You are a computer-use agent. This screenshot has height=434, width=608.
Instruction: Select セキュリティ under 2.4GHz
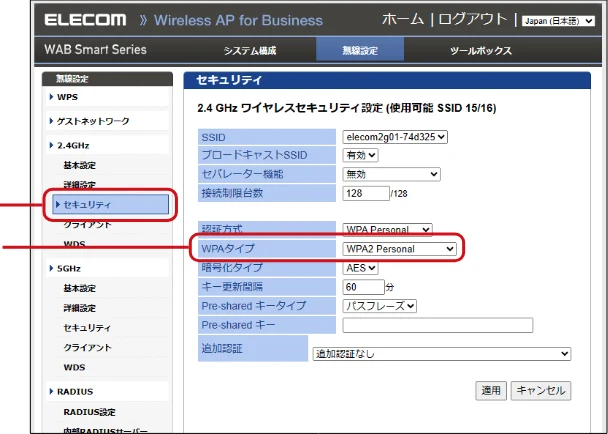pyautogui.click(x=111, y=204)
